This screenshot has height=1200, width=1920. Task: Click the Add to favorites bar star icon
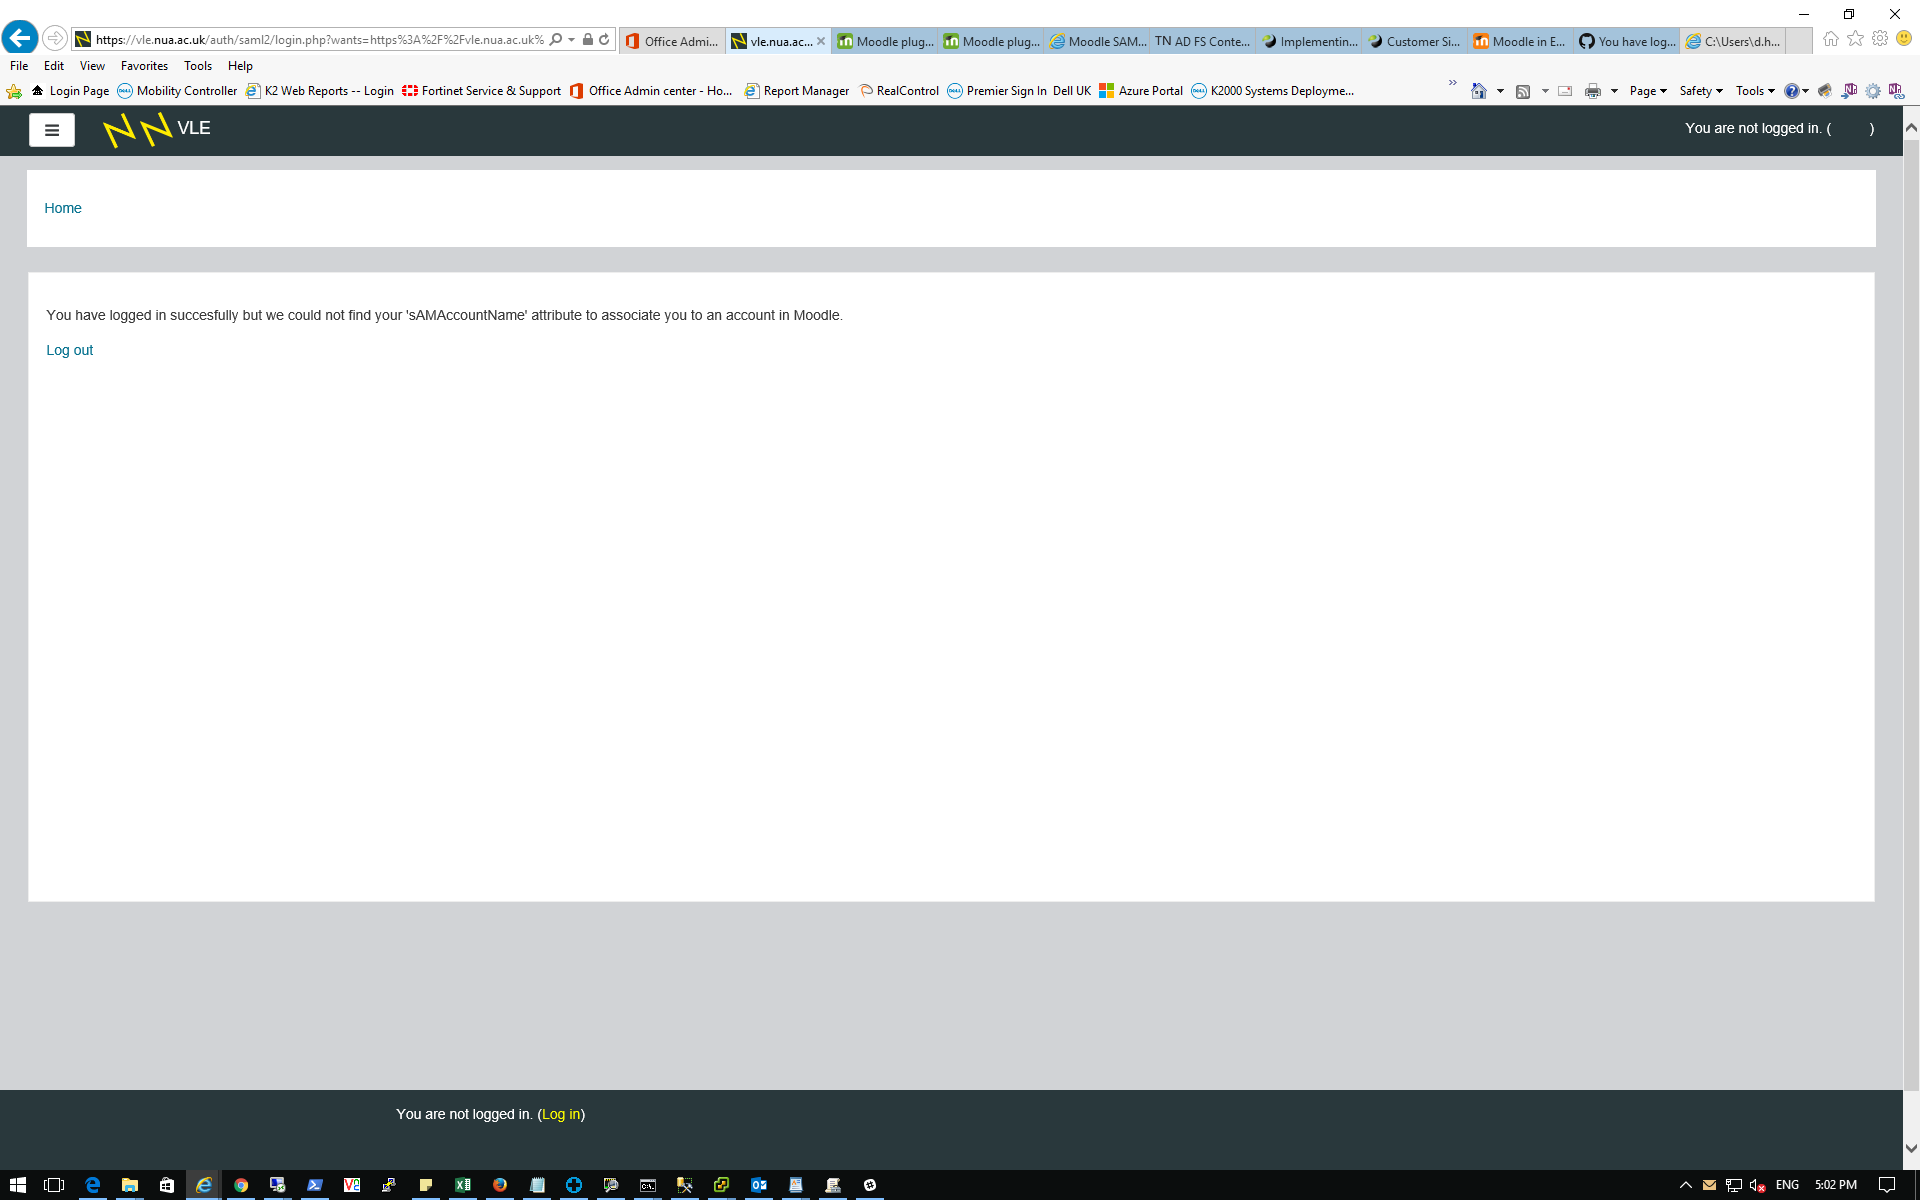14,91
